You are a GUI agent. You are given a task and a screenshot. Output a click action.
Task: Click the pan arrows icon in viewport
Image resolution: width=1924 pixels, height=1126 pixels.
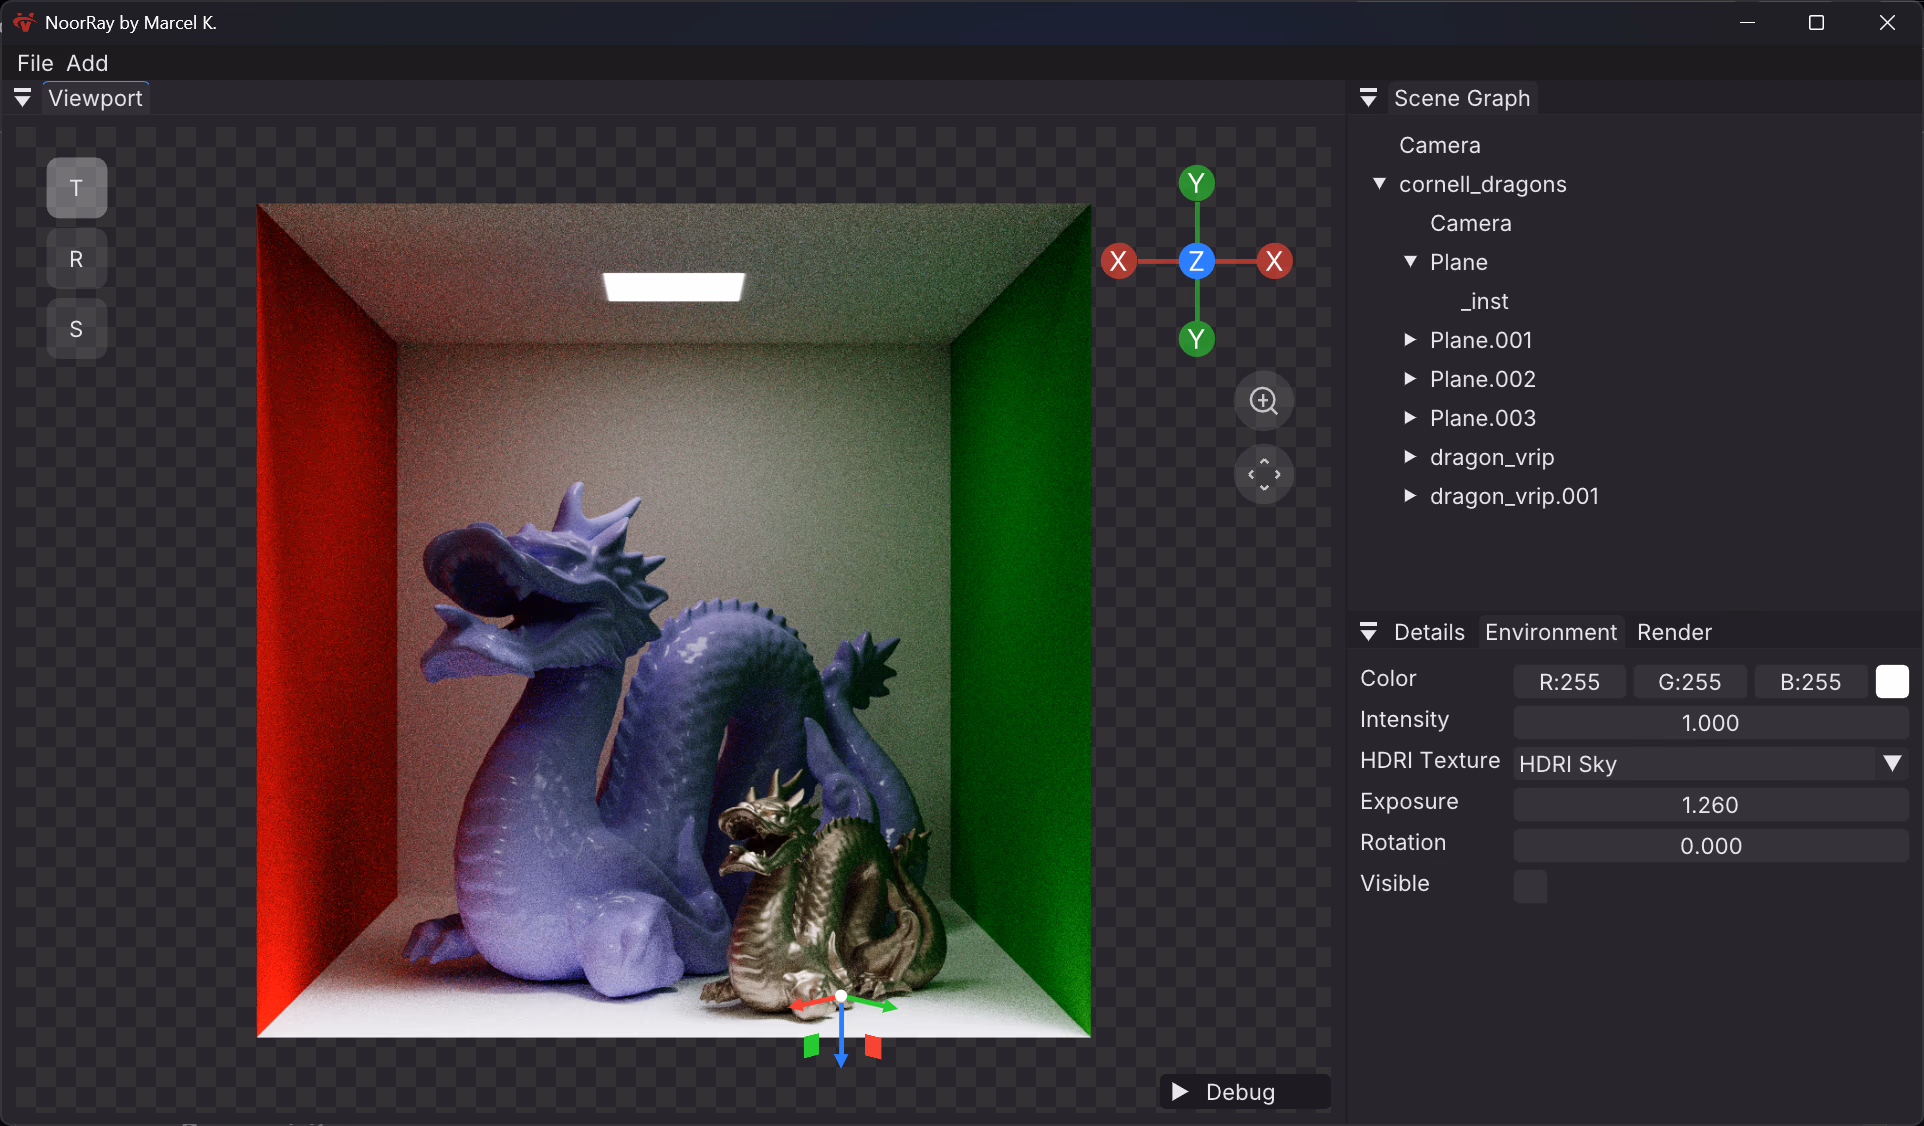click(x=1264, y=474)
